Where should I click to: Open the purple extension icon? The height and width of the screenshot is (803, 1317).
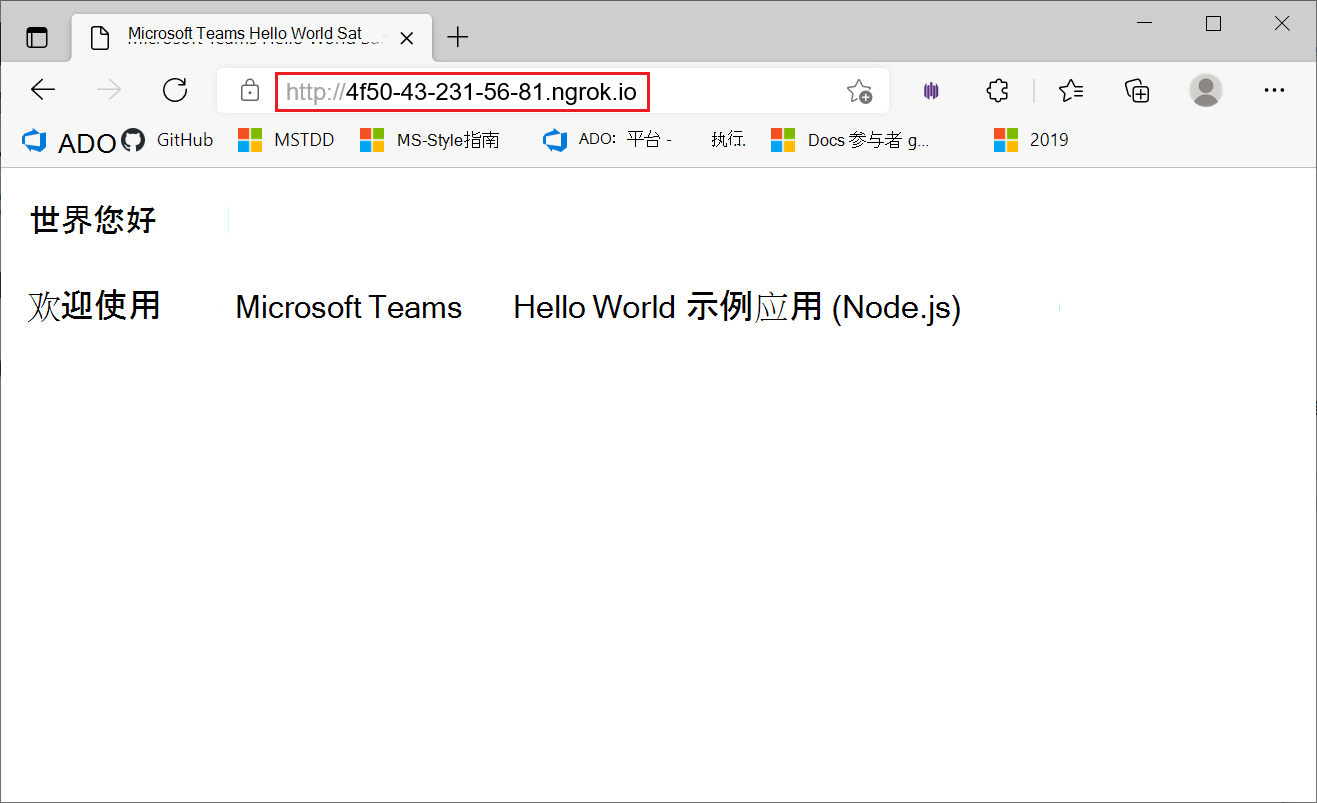[x=931, y=91]
